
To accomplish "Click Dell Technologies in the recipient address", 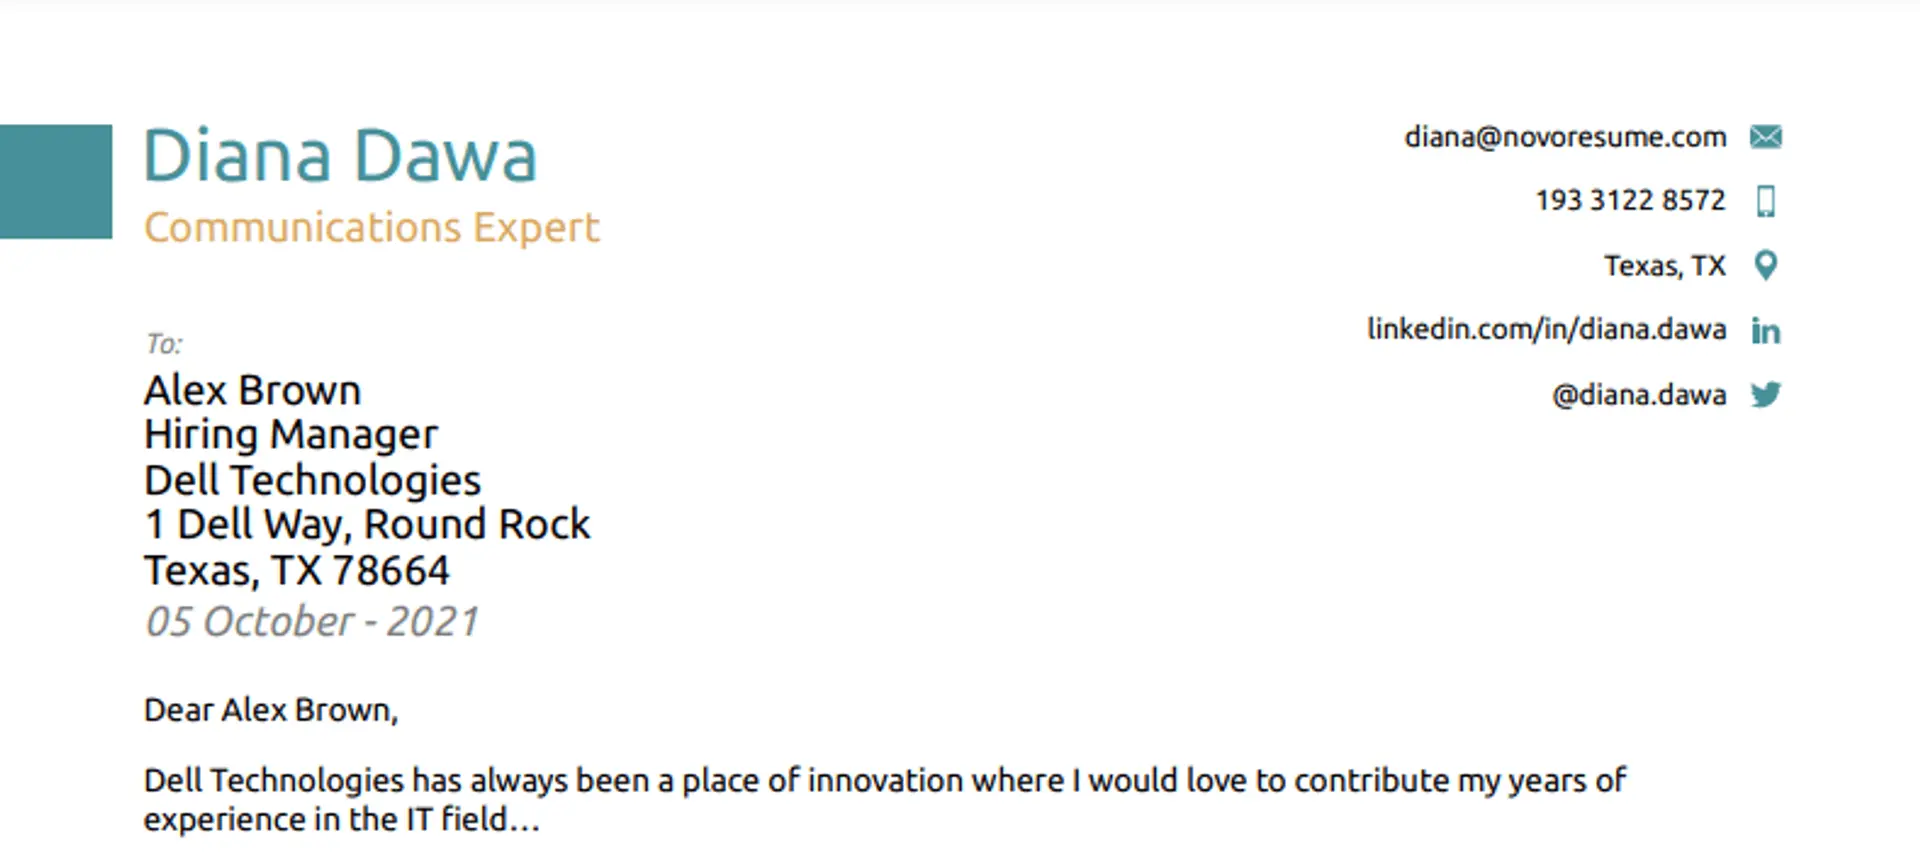I will click(312, 481).
